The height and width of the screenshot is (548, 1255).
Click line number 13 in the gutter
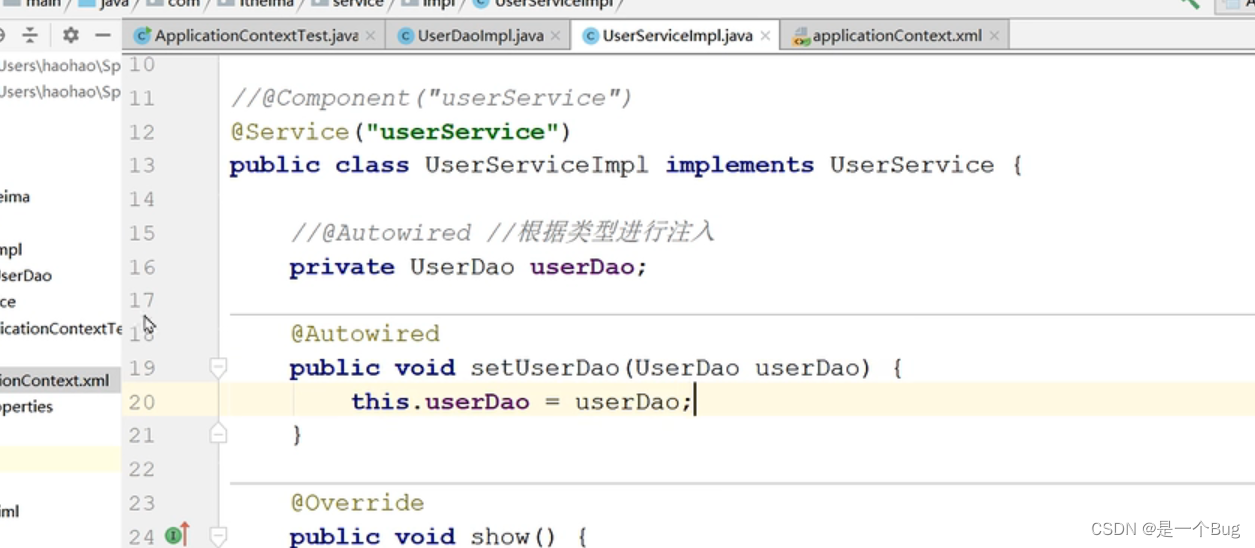coord(142,165)
